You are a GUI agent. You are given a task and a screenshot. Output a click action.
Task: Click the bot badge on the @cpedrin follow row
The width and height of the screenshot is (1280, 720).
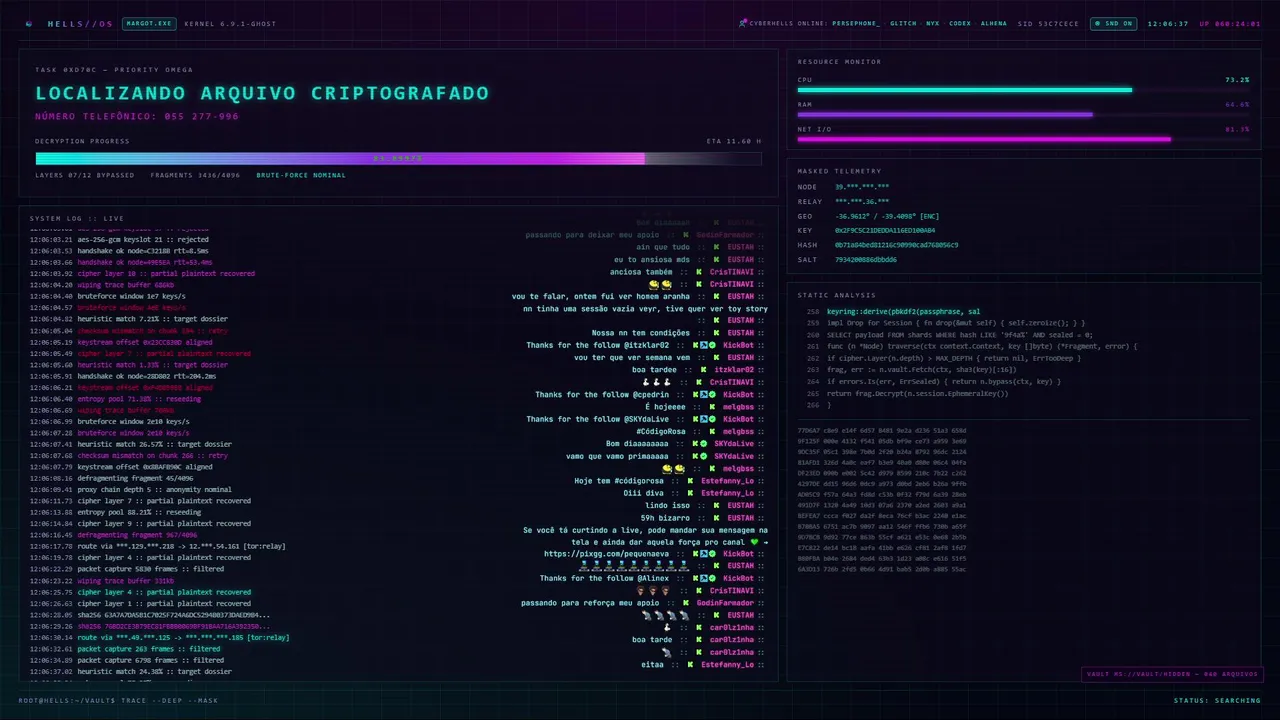(703, 395)
